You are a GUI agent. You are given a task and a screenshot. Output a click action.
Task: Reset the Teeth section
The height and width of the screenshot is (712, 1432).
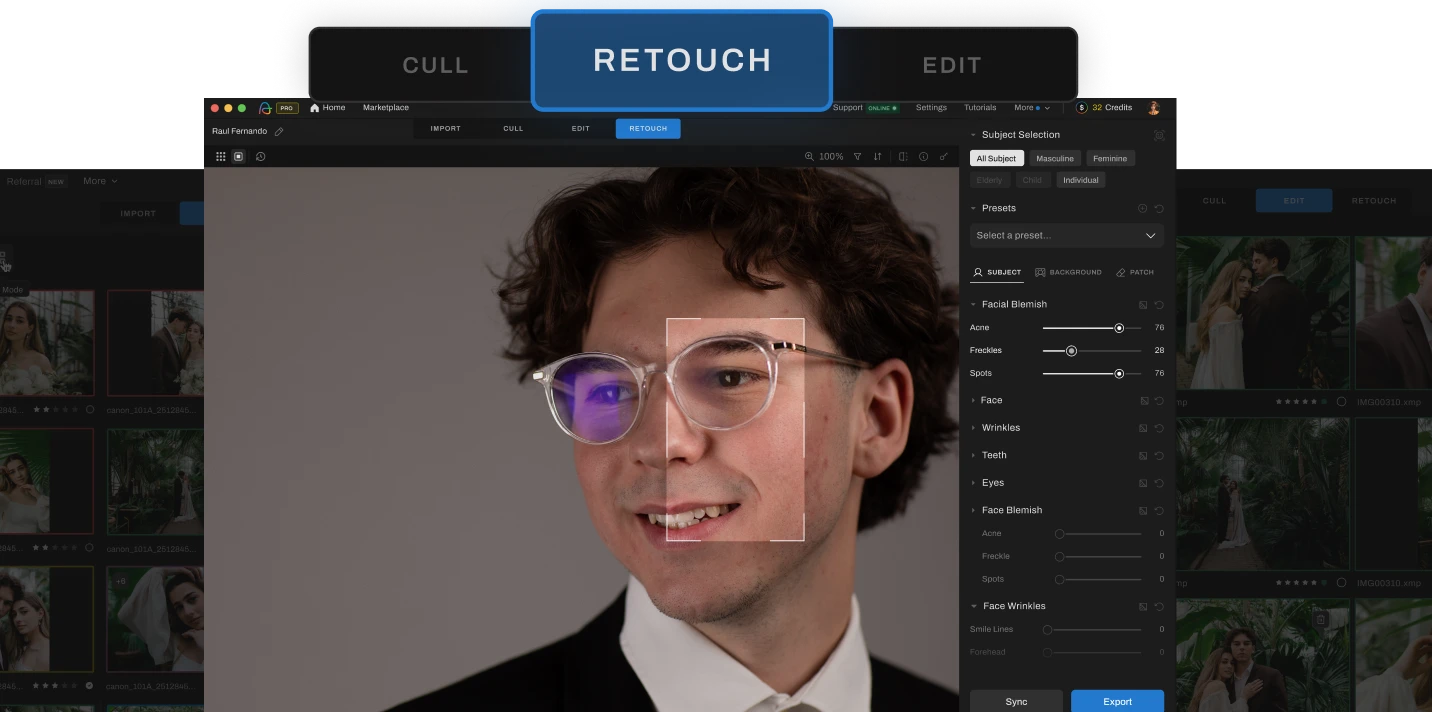pos(1159,455)
